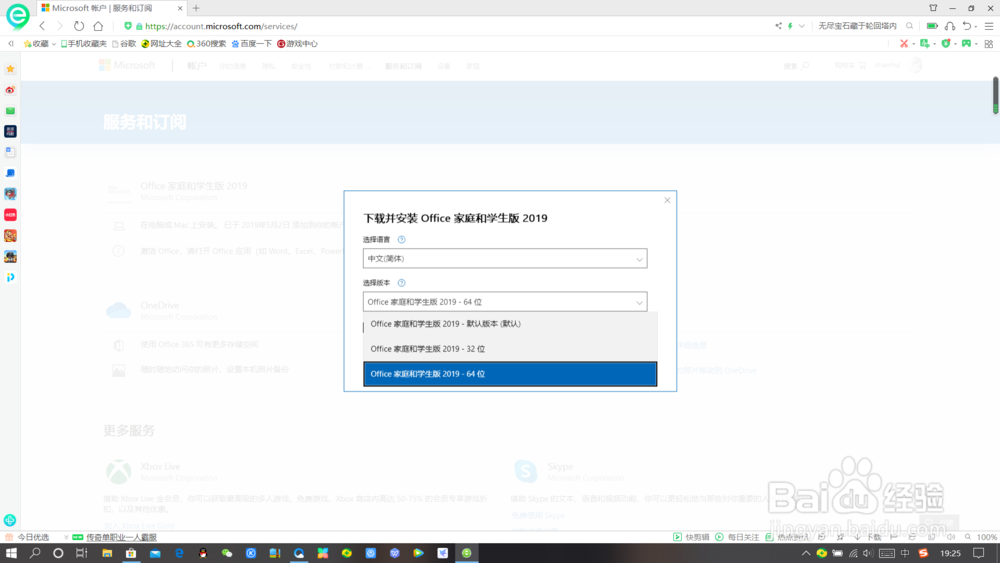Open the 今日优选 status bar item

click(27, 537)
